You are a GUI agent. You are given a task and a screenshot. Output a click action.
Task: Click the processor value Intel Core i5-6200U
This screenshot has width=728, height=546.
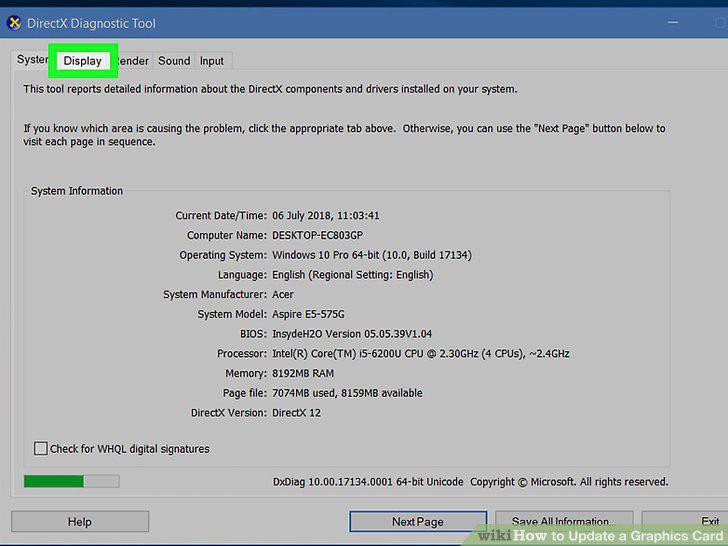click(421, 354)
